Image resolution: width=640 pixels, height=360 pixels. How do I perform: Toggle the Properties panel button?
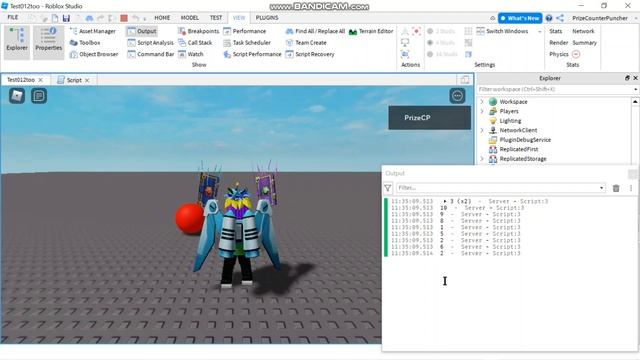[49, 42]
